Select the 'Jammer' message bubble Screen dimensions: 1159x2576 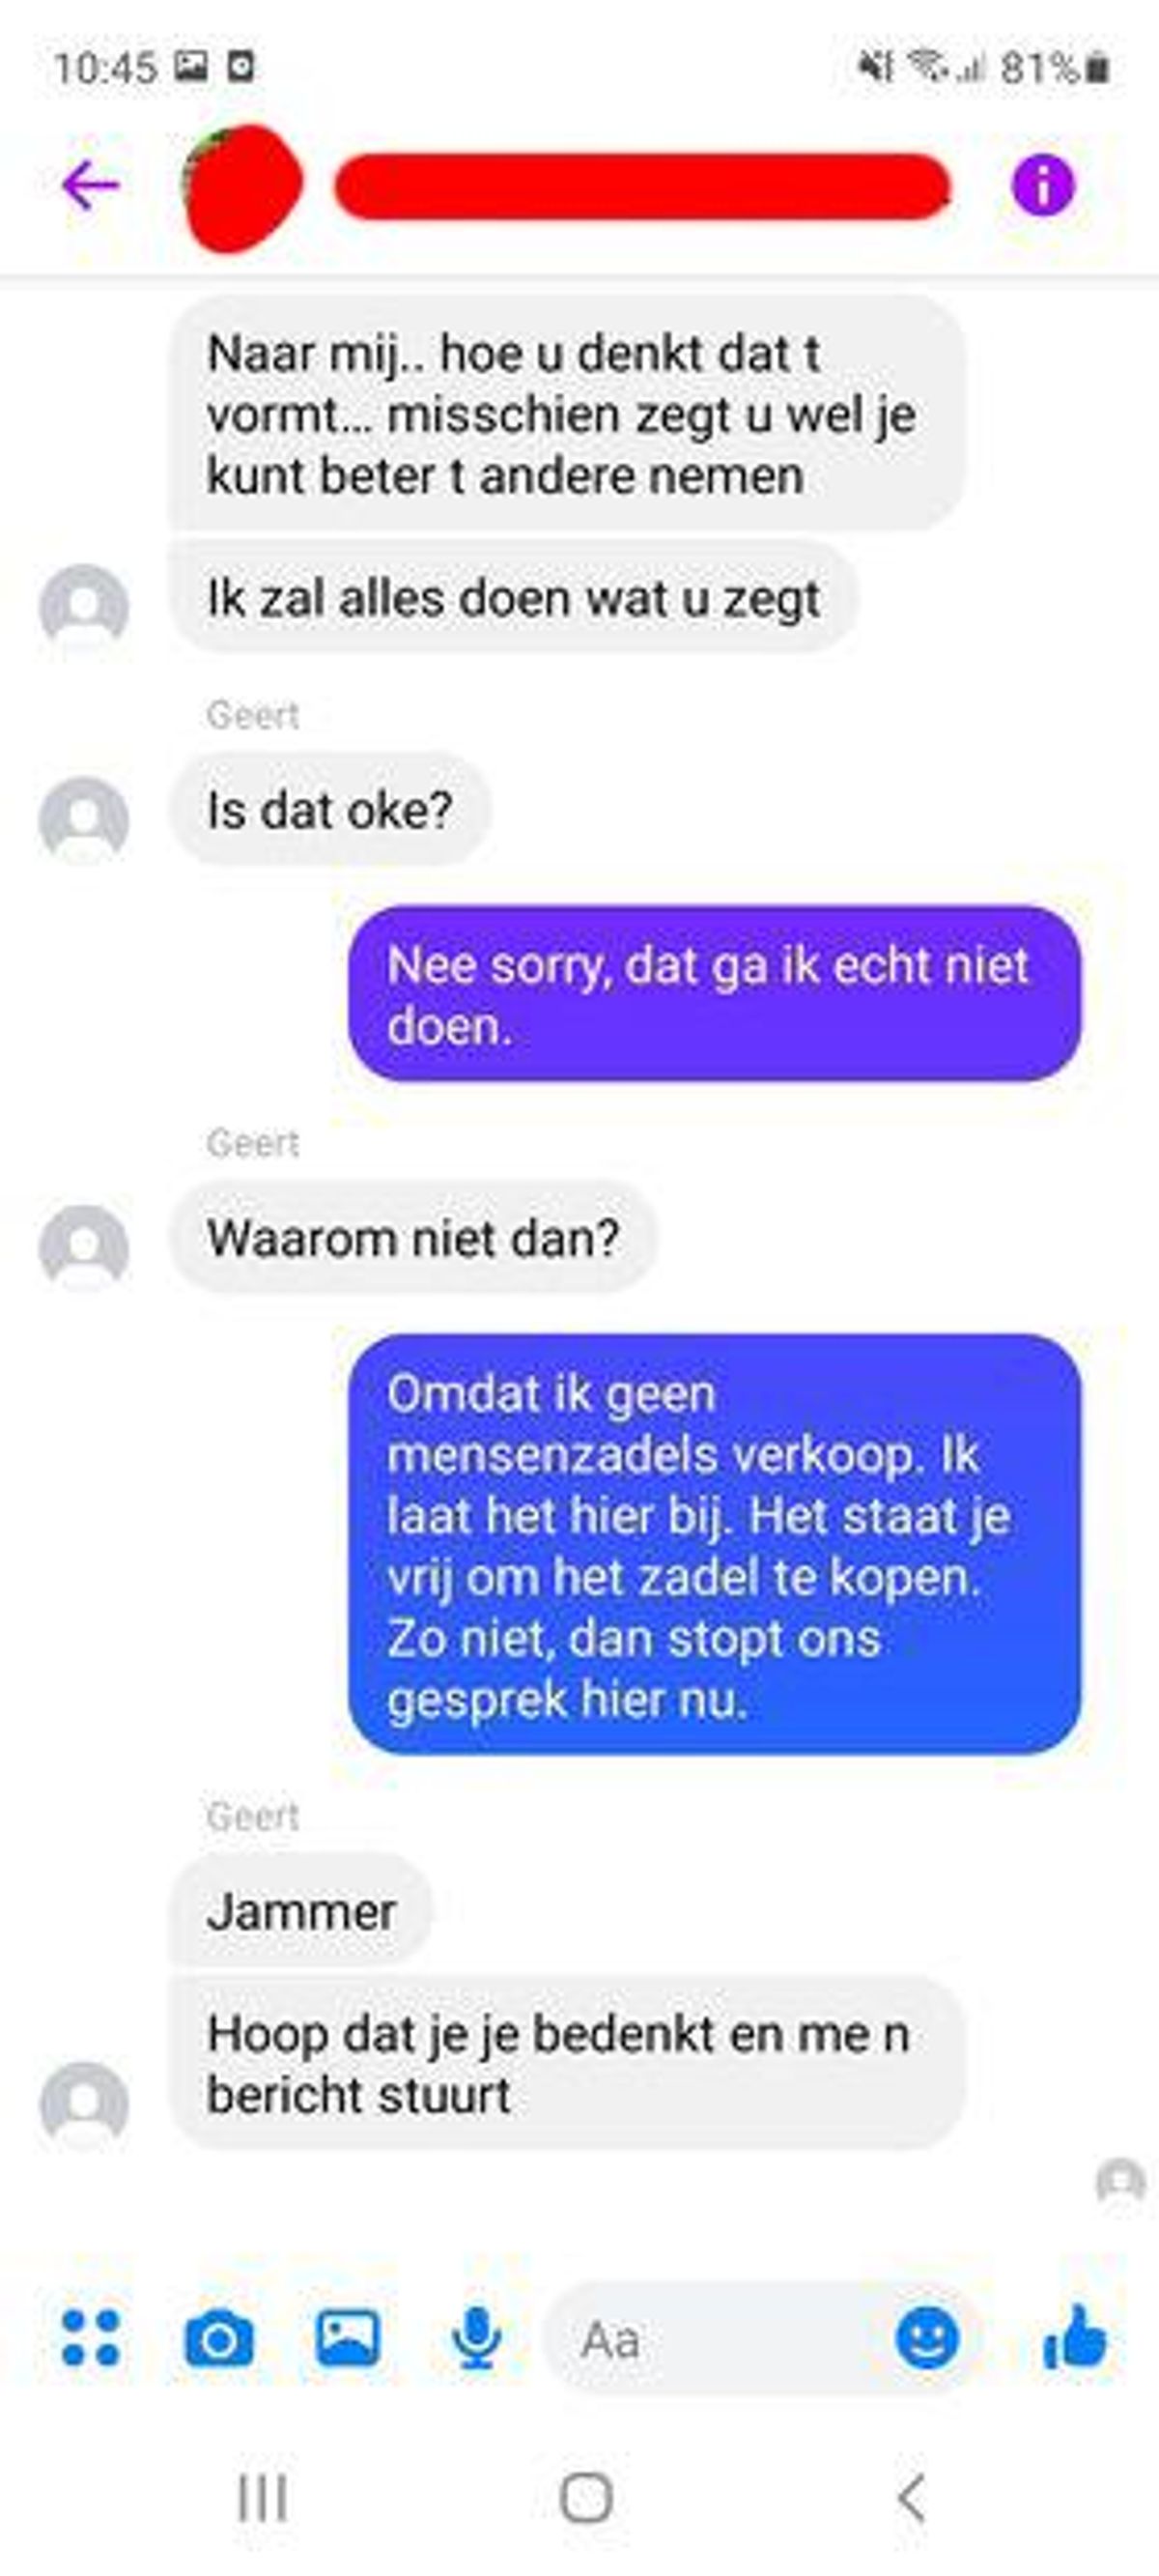[301, 1911]
